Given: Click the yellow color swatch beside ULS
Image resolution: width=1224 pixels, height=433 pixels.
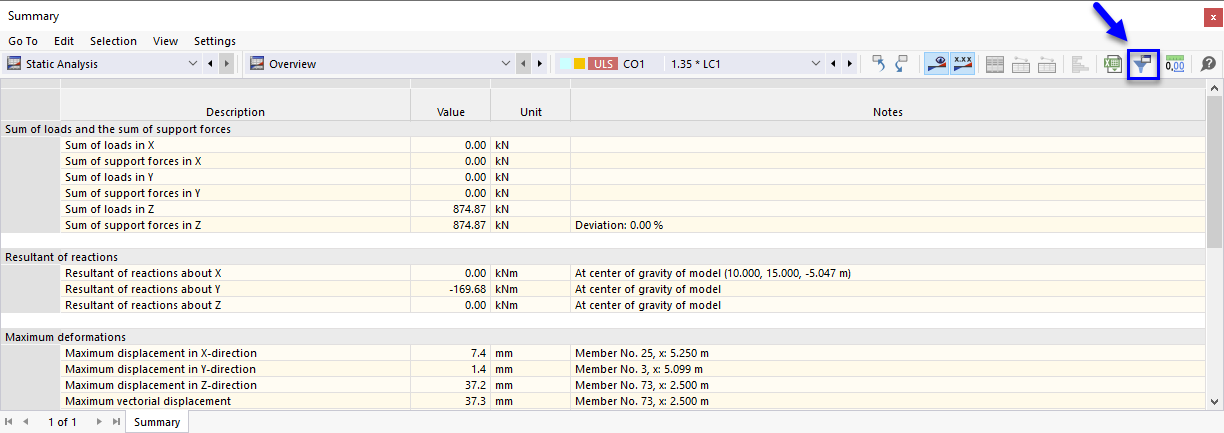Looking at the screenshot, I should coord(579,63).
